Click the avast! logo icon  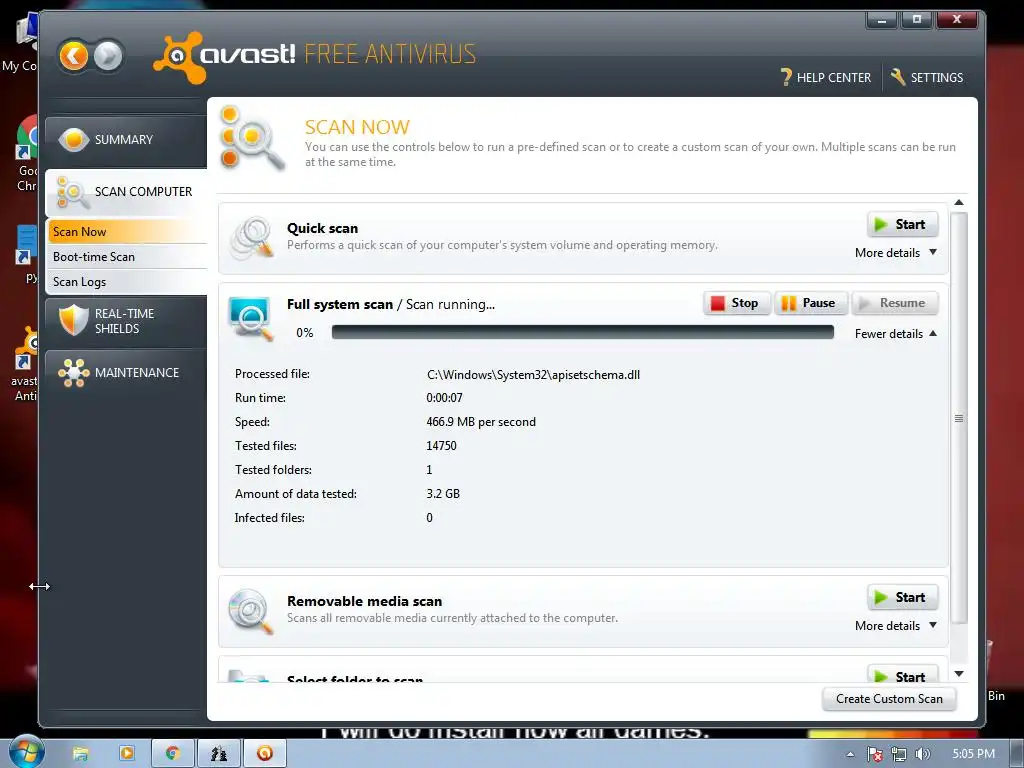(x=178, y=57)
